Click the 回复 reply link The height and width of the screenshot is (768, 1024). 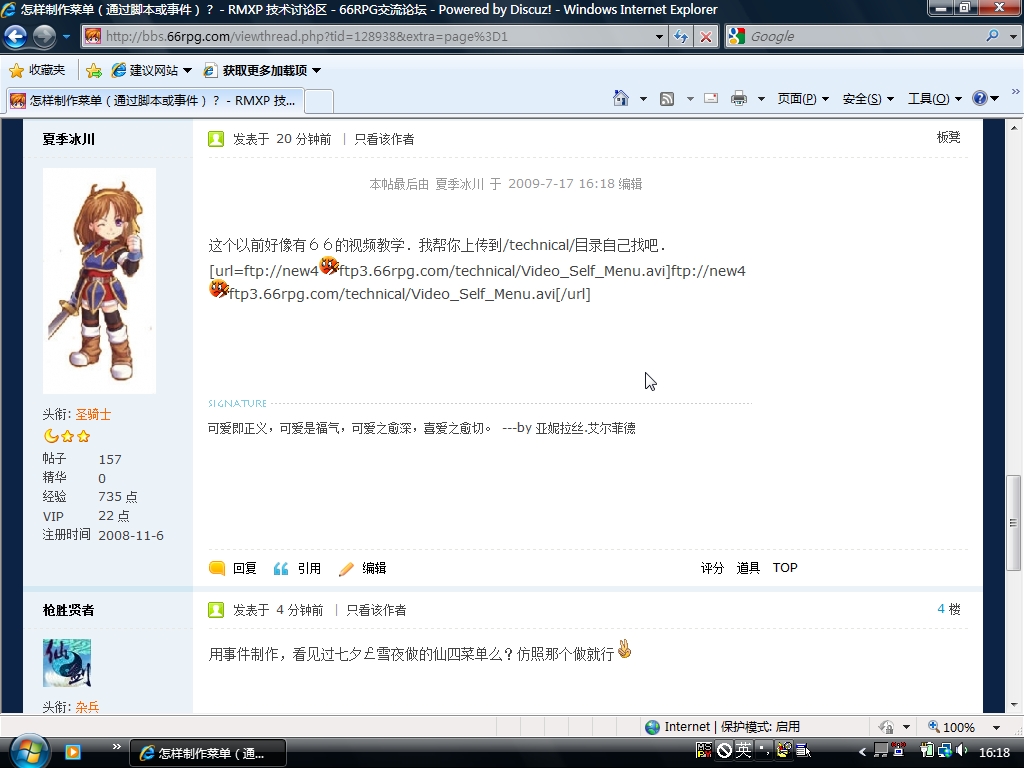pos(244,568)
